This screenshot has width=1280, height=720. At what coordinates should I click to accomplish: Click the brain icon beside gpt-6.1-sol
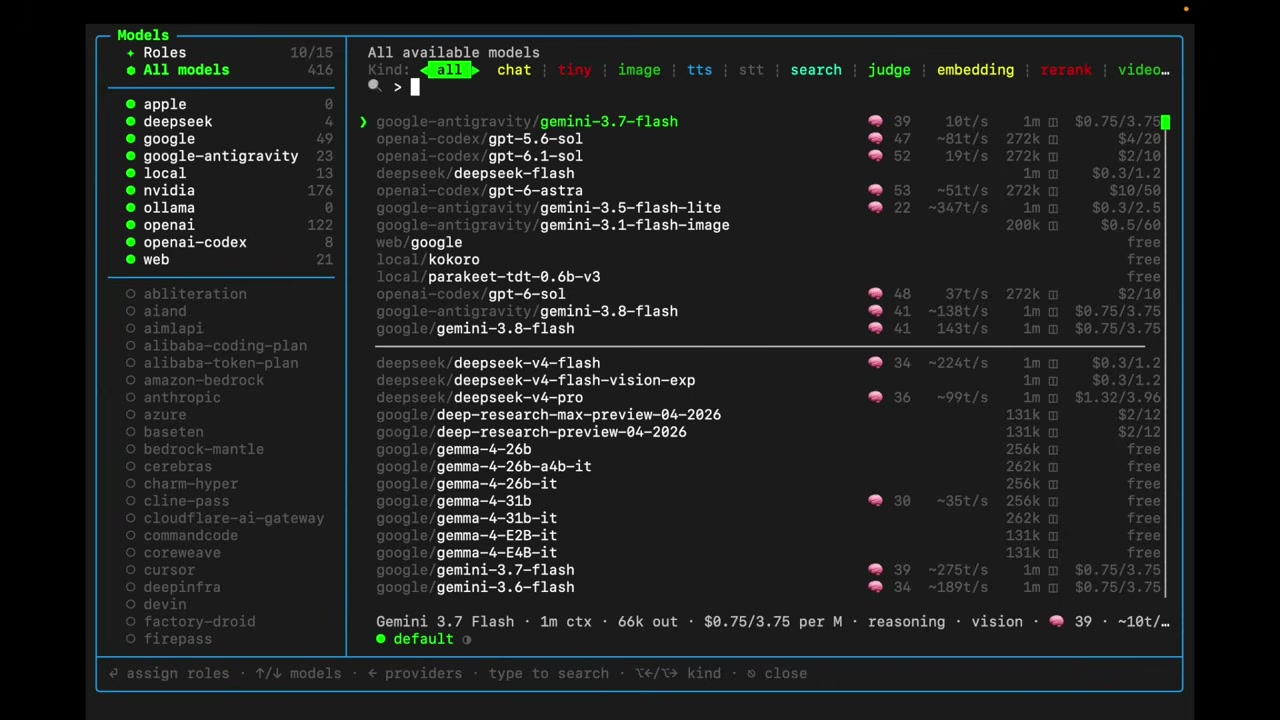875,156
